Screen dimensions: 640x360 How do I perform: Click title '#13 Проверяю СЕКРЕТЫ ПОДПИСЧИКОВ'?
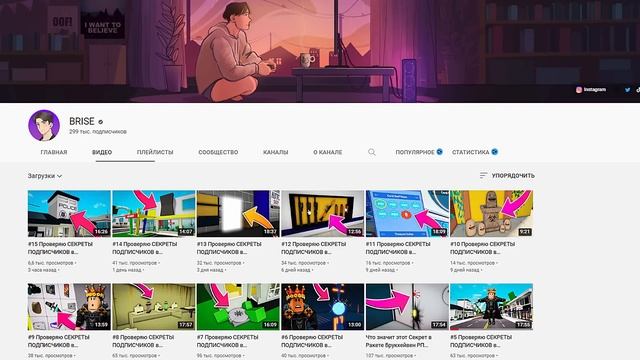(229, 248)
